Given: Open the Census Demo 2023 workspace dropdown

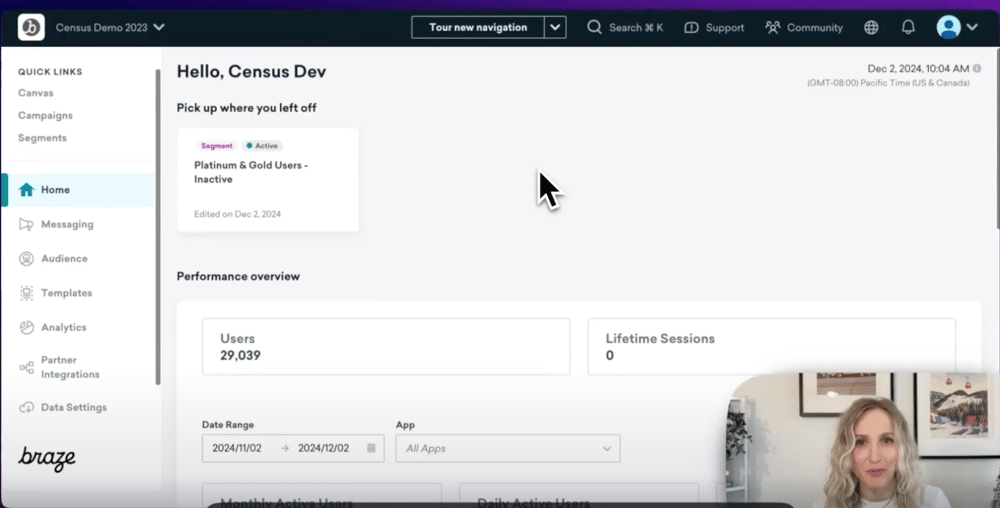Looking at the screenshot, I should (x=110, y=27).
